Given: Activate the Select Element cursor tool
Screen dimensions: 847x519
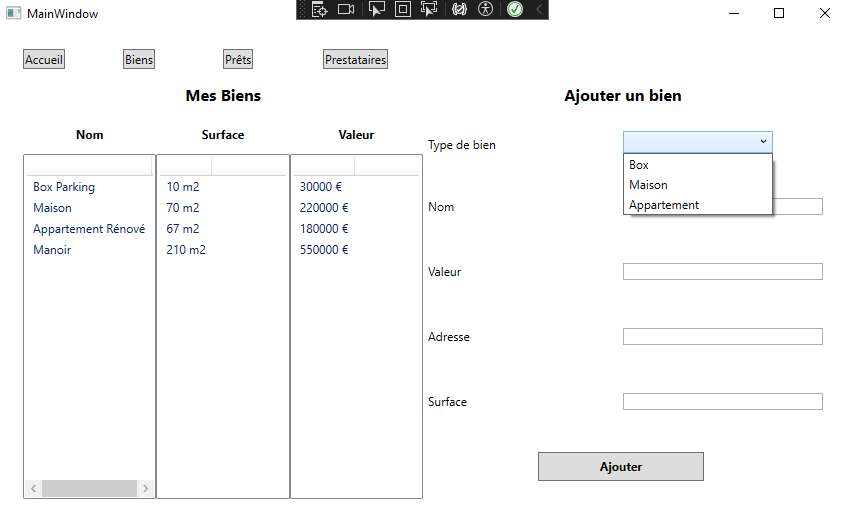Looking at the screenshot, I should click(x=376, y=9).
